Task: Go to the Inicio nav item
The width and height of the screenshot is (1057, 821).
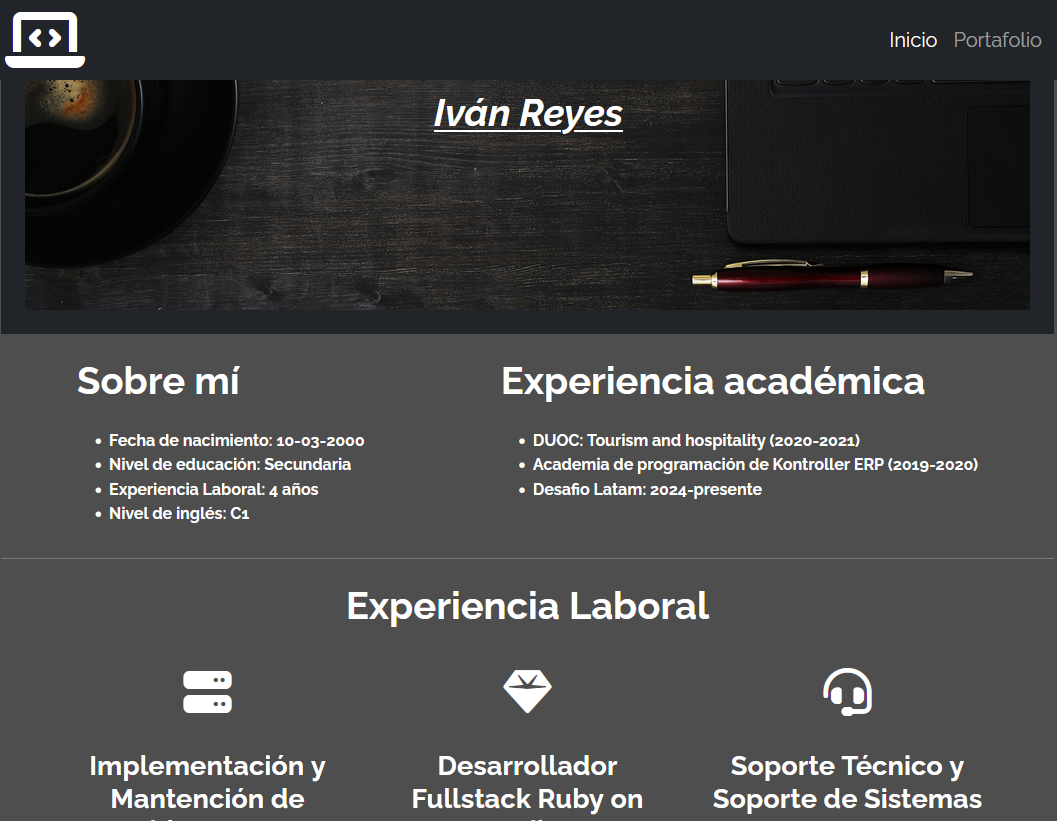Action: 913,40
